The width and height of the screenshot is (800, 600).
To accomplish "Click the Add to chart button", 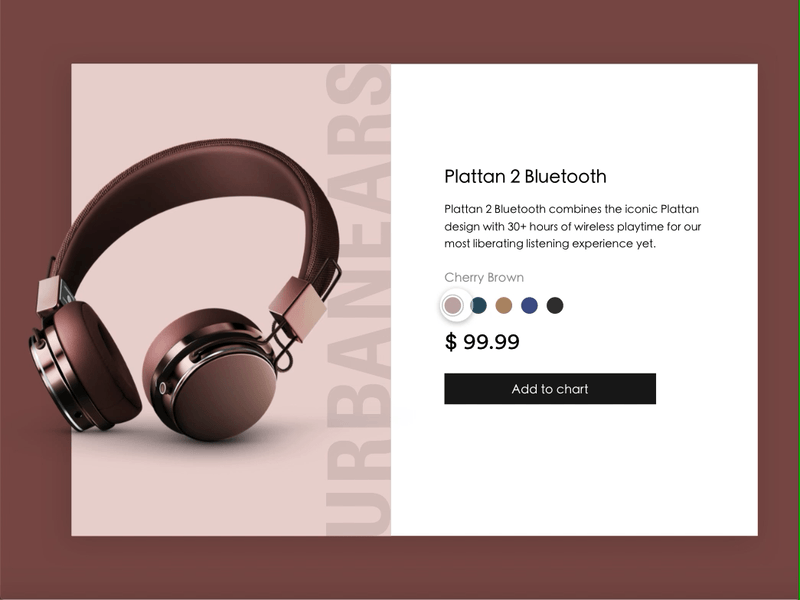I will [x=550, y=389].
